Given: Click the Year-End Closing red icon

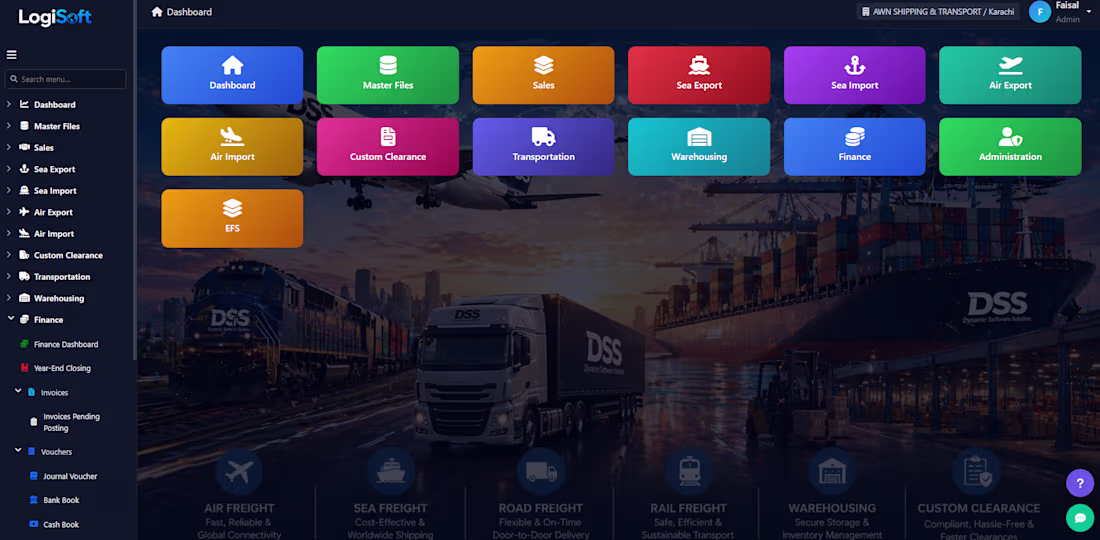Looking at the screenshot, I should point(25,368).
